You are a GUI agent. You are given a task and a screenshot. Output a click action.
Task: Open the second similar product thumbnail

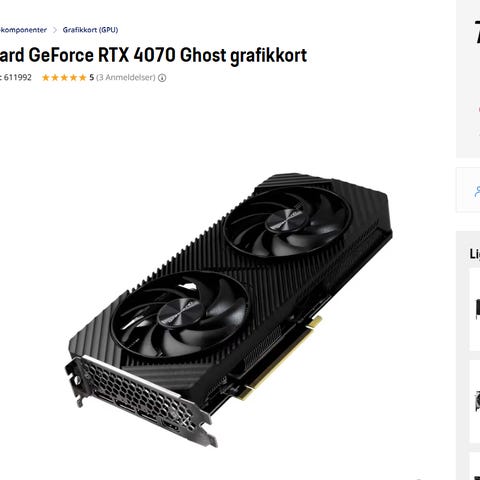(477, 402)
